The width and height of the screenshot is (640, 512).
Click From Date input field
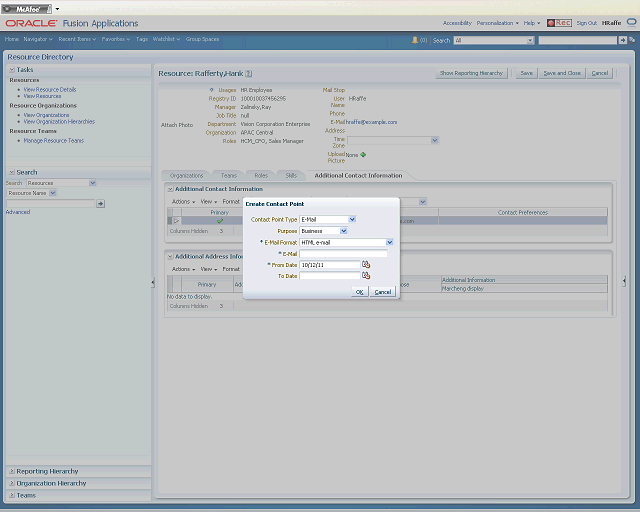coord(330,265)
